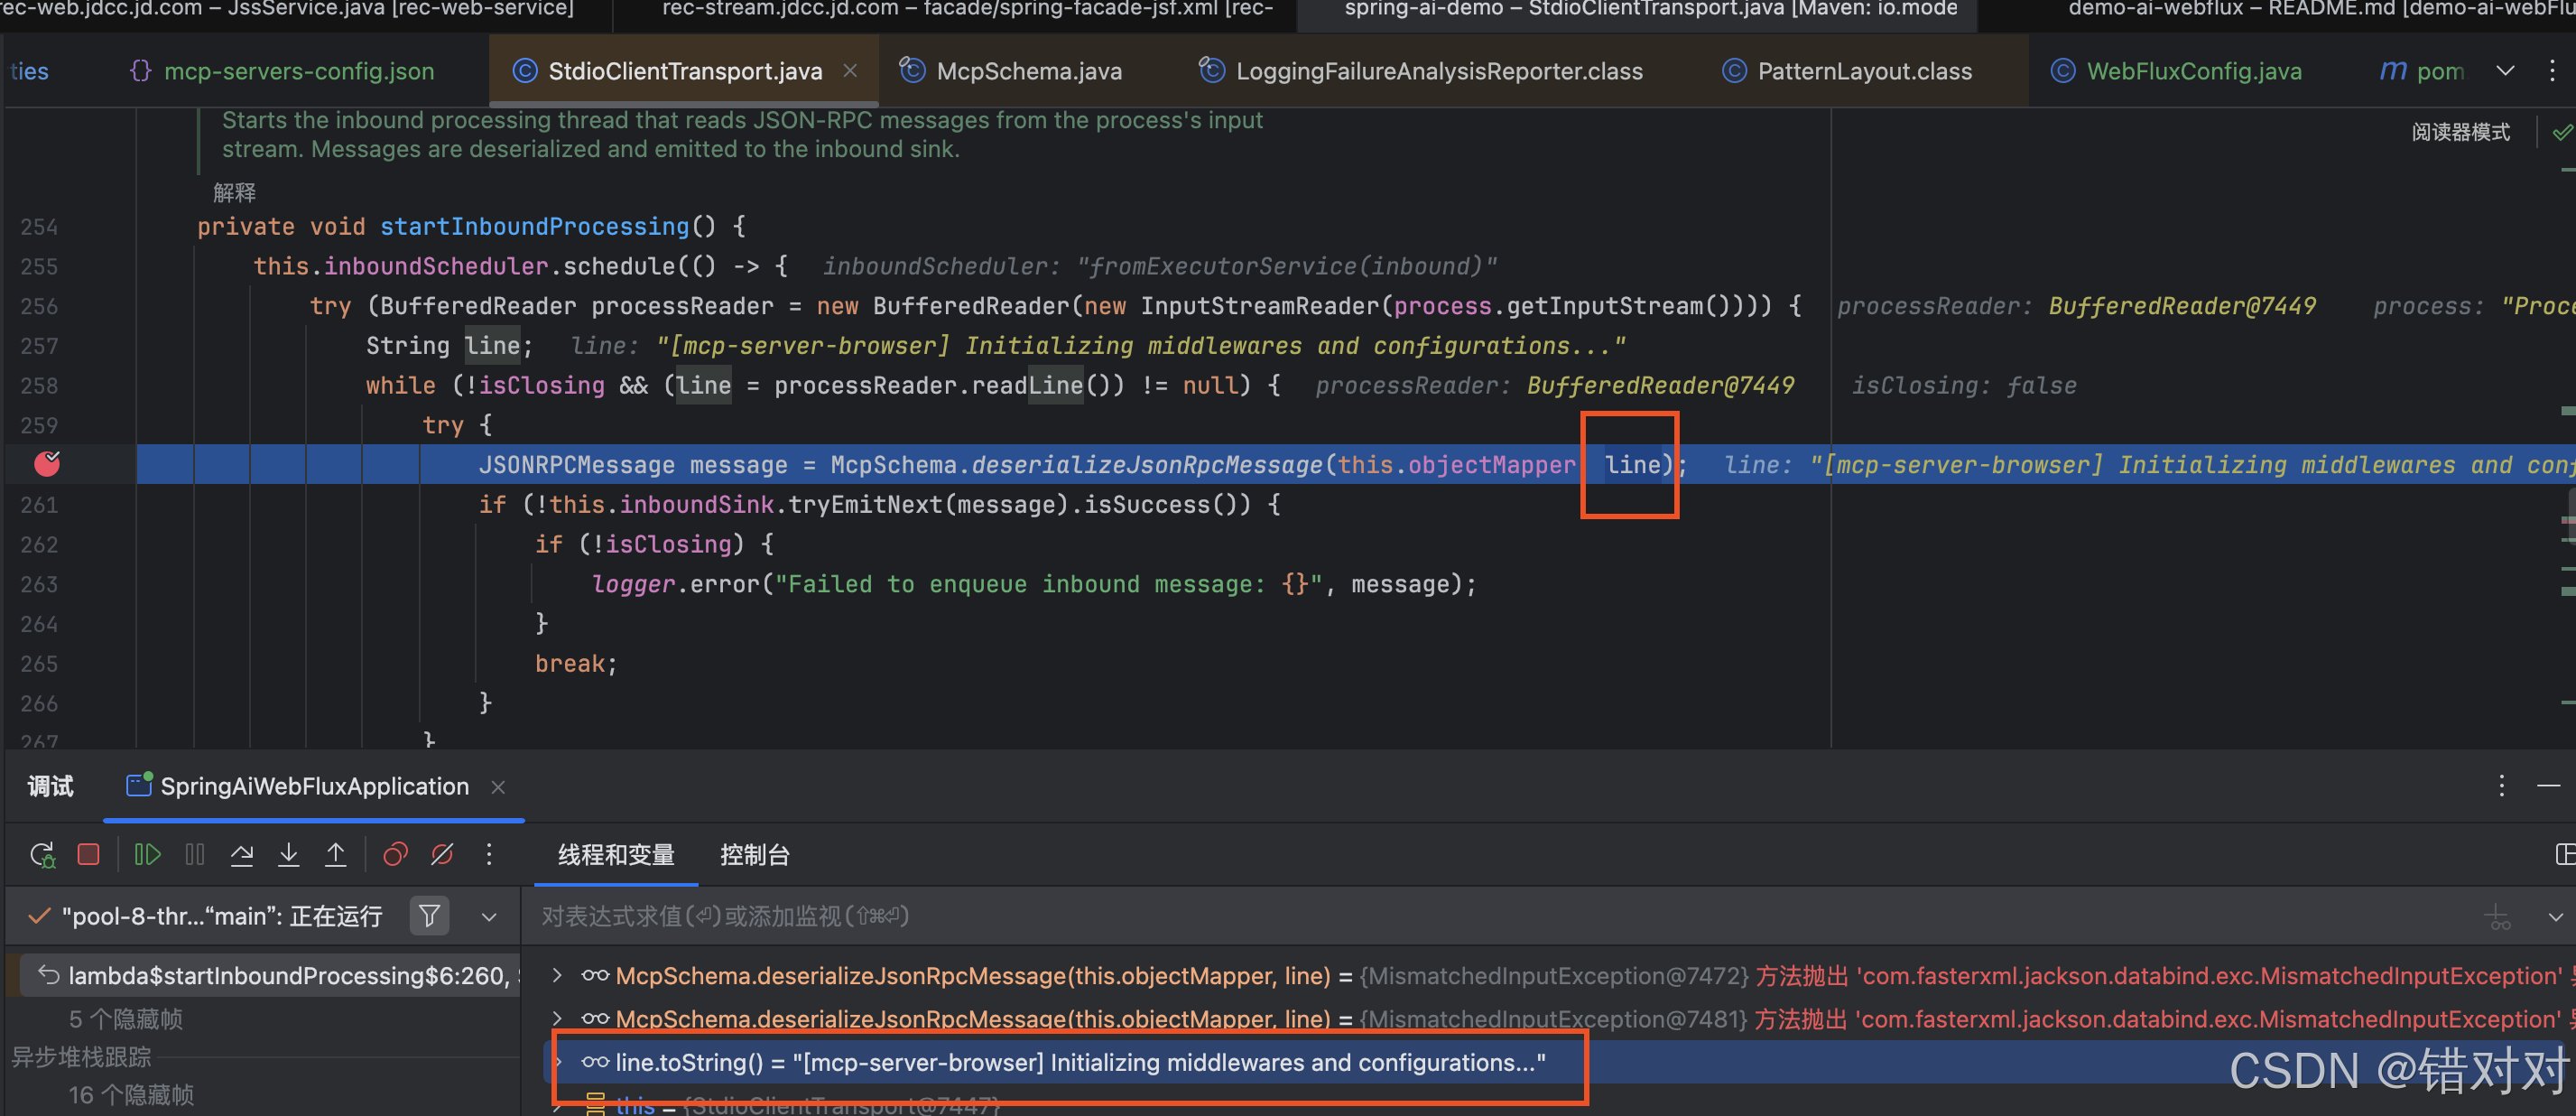2576x1116 pixels.
Task: Click the expression evaluation input field
Action: click(900, 915)
